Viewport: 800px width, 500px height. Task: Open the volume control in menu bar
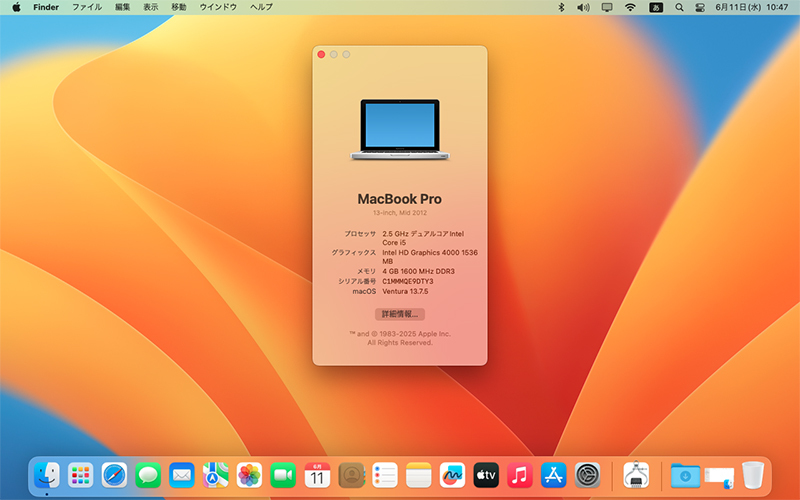click(x=583, y=7)
